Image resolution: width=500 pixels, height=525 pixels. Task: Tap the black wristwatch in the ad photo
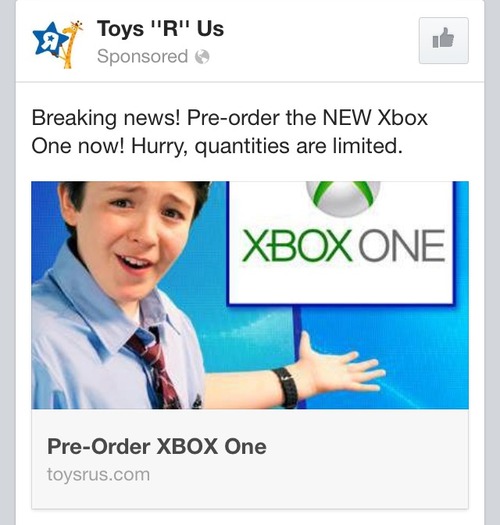pos(286,387)
